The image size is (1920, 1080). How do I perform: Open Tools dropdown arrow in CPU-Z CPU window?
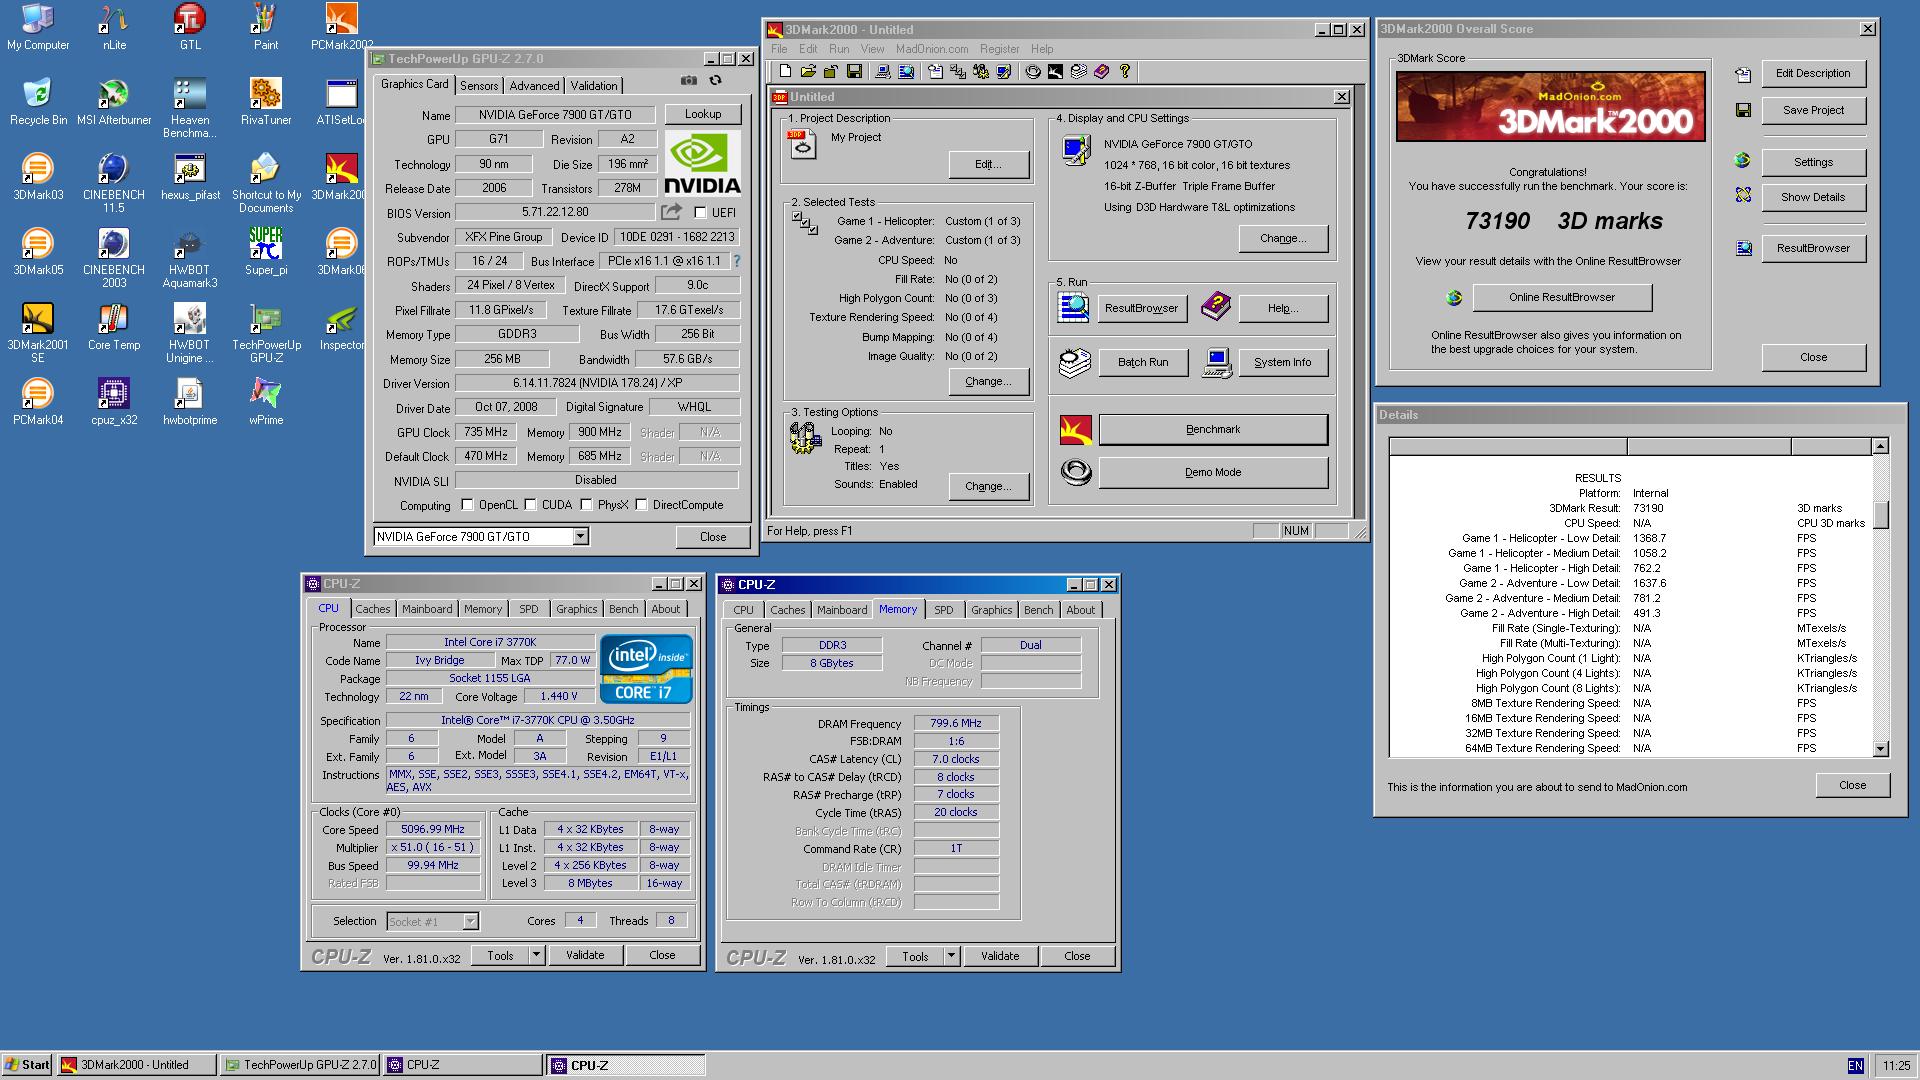pos(536,955)
